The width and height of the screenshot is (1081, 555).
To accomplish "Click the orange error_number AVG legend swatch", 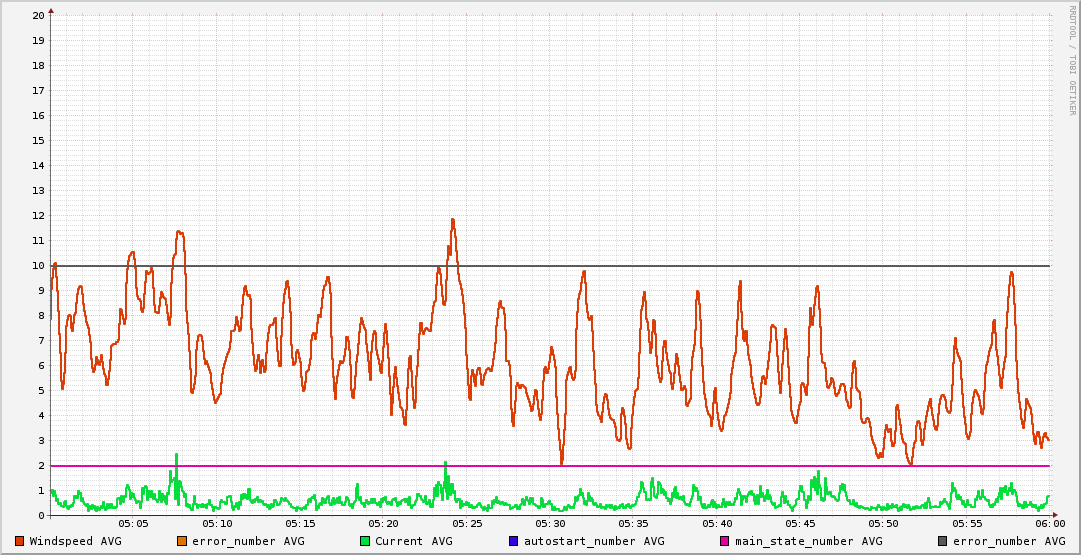I will (x=182, y=541).
